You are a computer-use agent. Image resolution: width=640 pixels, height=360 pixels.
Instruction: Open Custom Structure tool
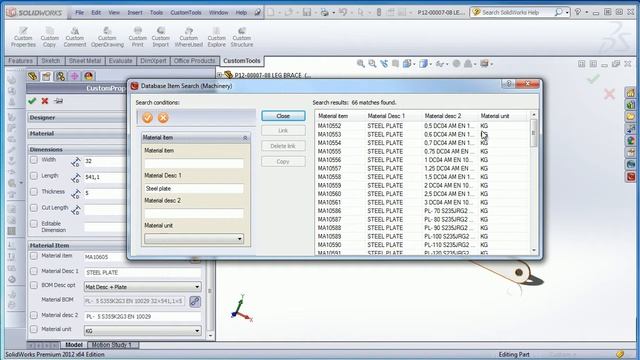(x=242, y=37)
